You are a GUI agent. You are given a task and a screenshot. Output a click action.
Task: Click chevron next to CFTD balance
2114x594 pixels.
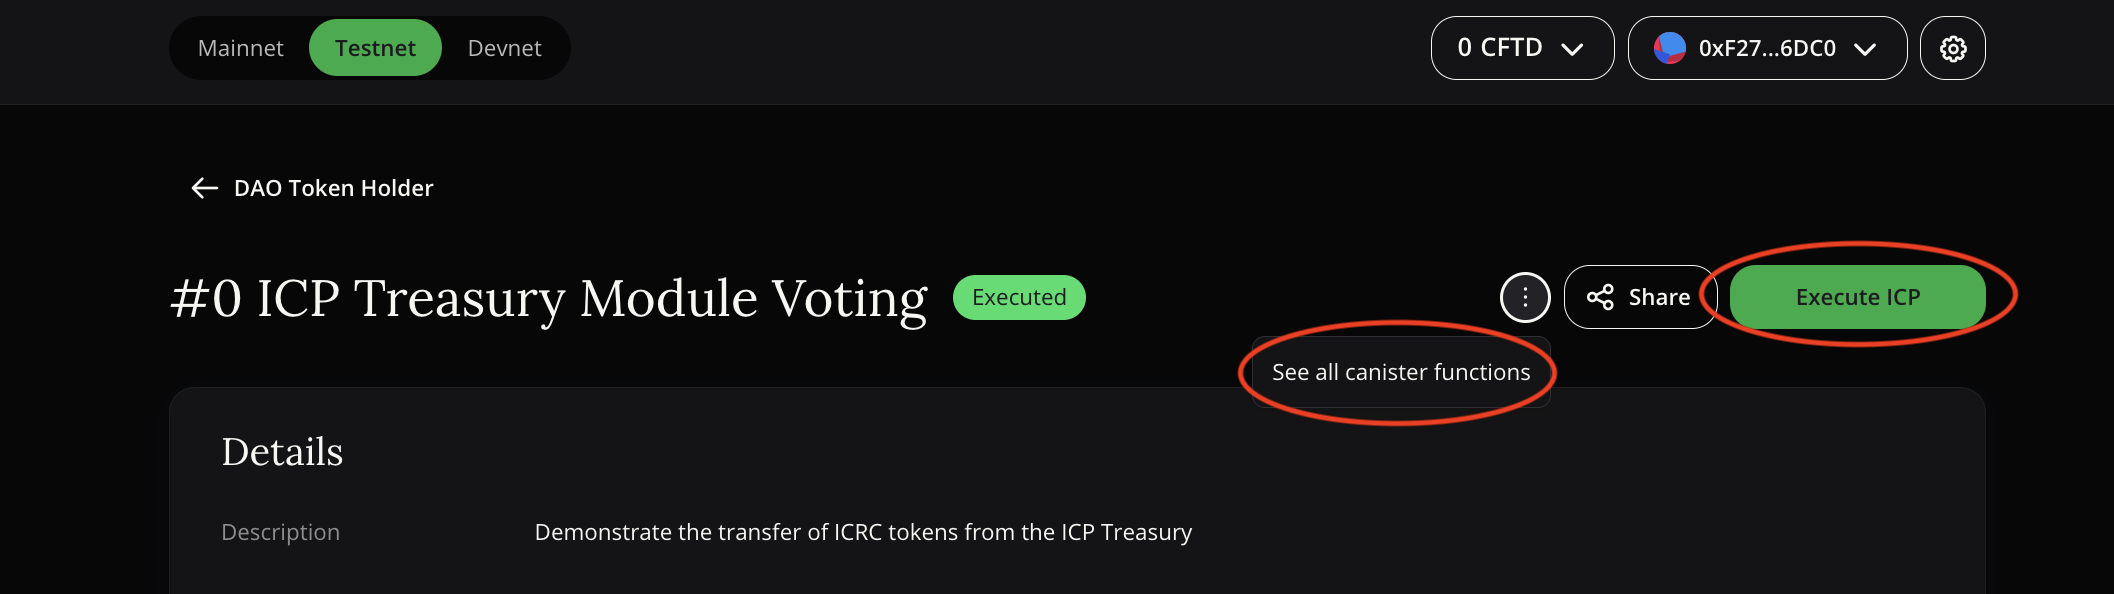click(1572, 49)
